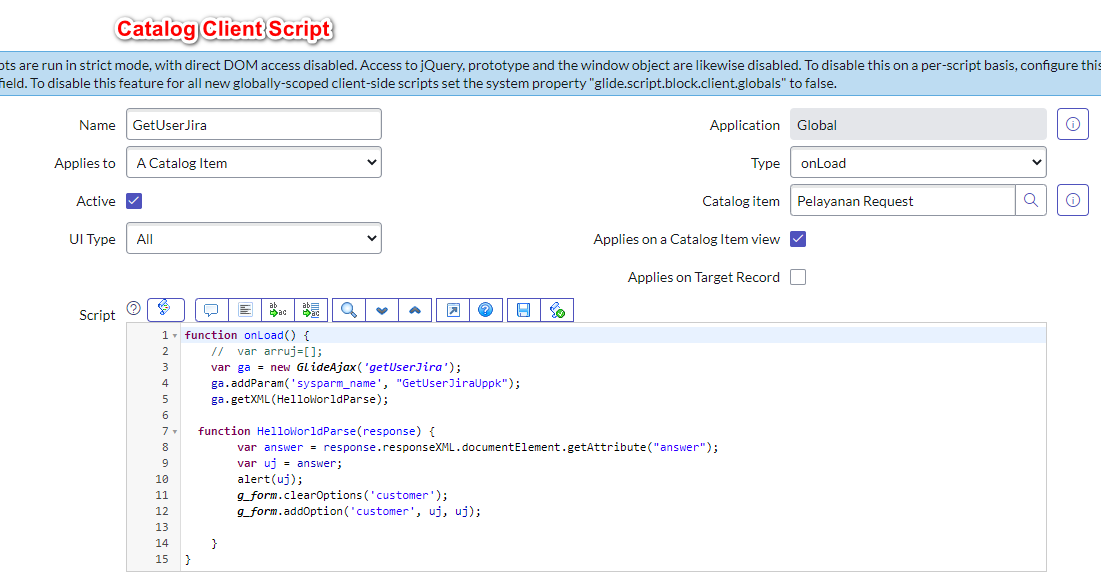Screen dimensions: 1101x583
Task: Click the info icon beside Catalog item
Action: click(x=1073, y=200)
